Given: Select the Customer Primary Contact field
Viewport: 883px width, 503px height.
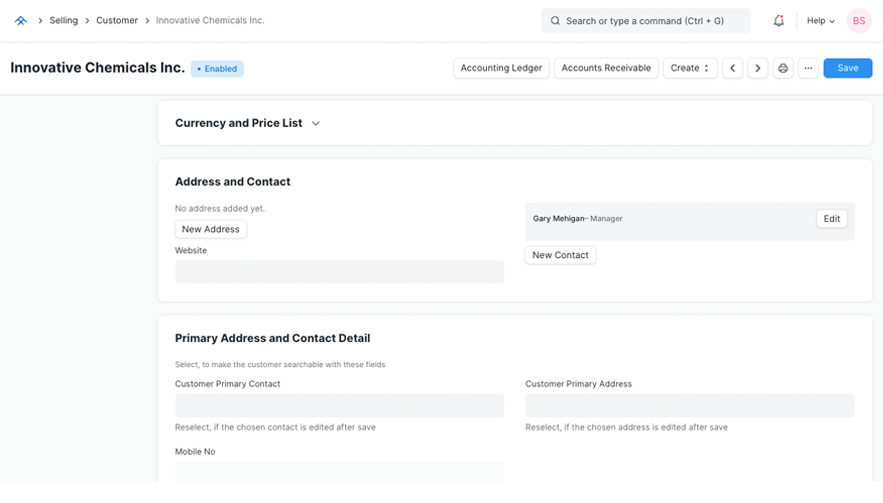Looking at the screenshot, I should coord(339,405).
